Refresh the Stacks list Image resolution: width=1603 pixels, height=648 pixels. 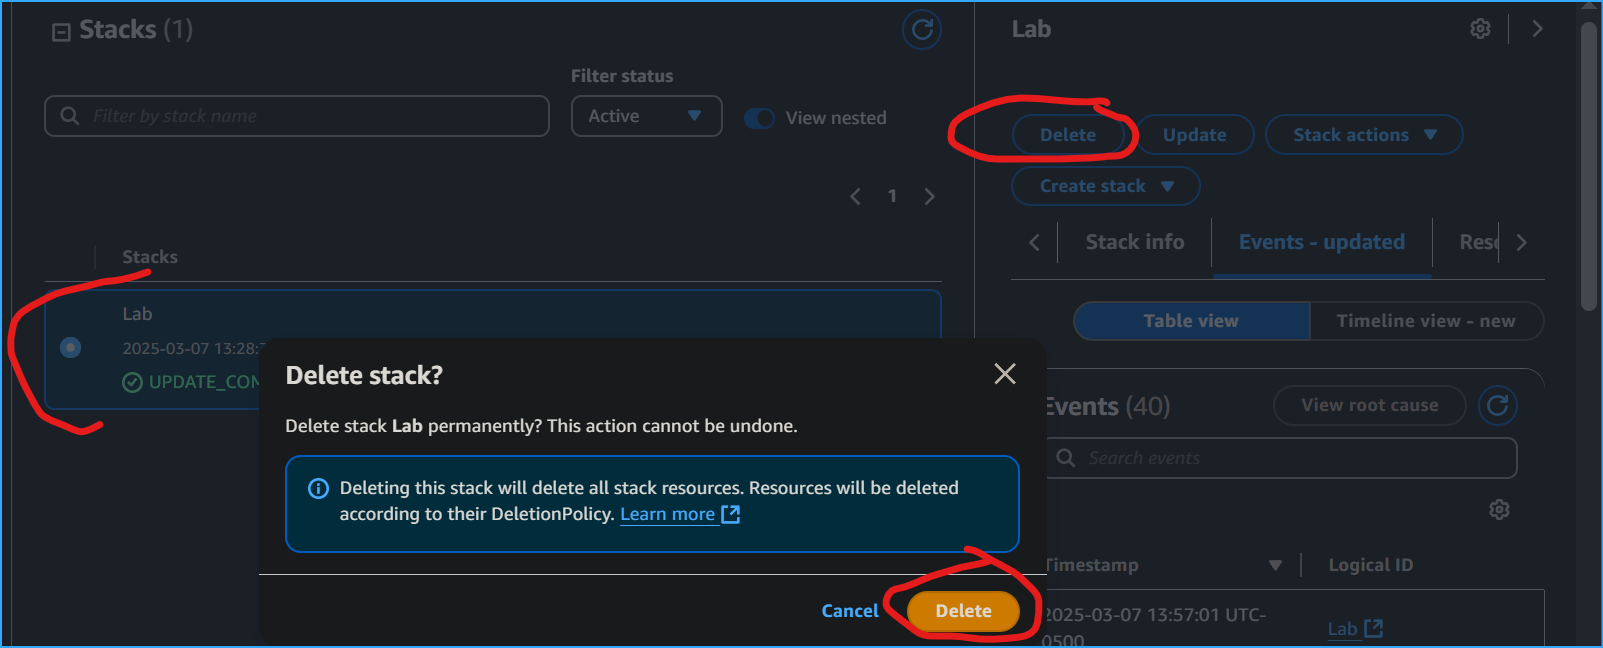click(922, 30)
